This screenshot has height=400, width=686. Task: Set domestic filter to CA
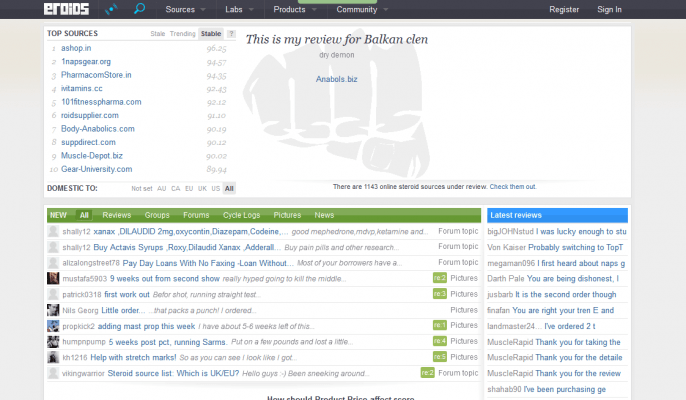tap(175, 189)
